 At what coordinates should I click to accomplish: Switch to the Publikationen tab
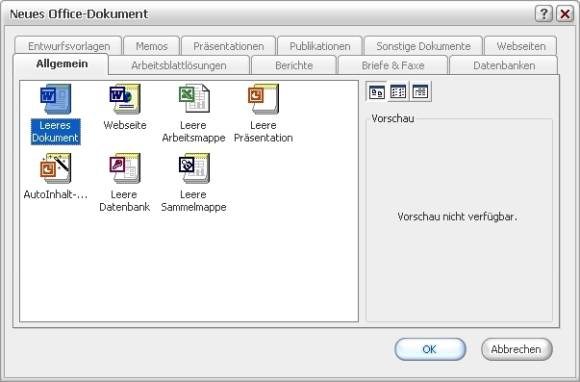click(x=320, y=46)
